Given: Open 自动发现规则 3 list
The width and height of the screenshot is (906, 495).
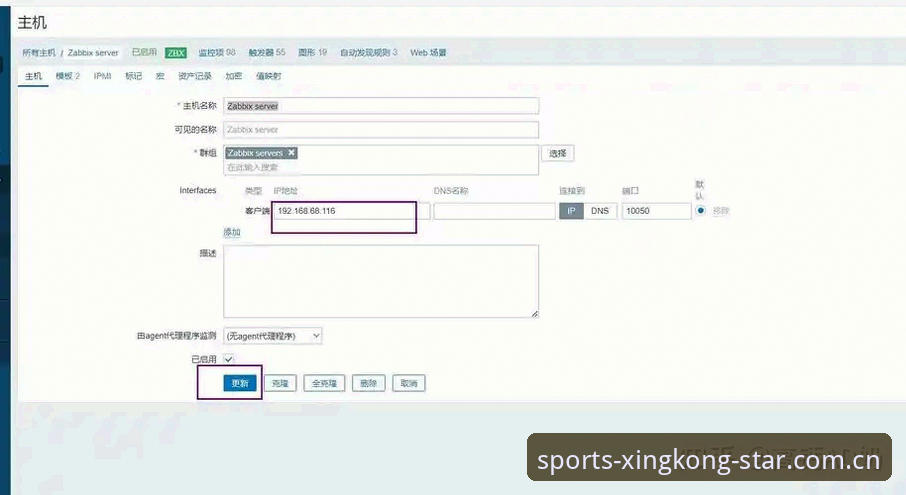Looking at the screenshot, I should pyautogui.click(x=369, y=53).
